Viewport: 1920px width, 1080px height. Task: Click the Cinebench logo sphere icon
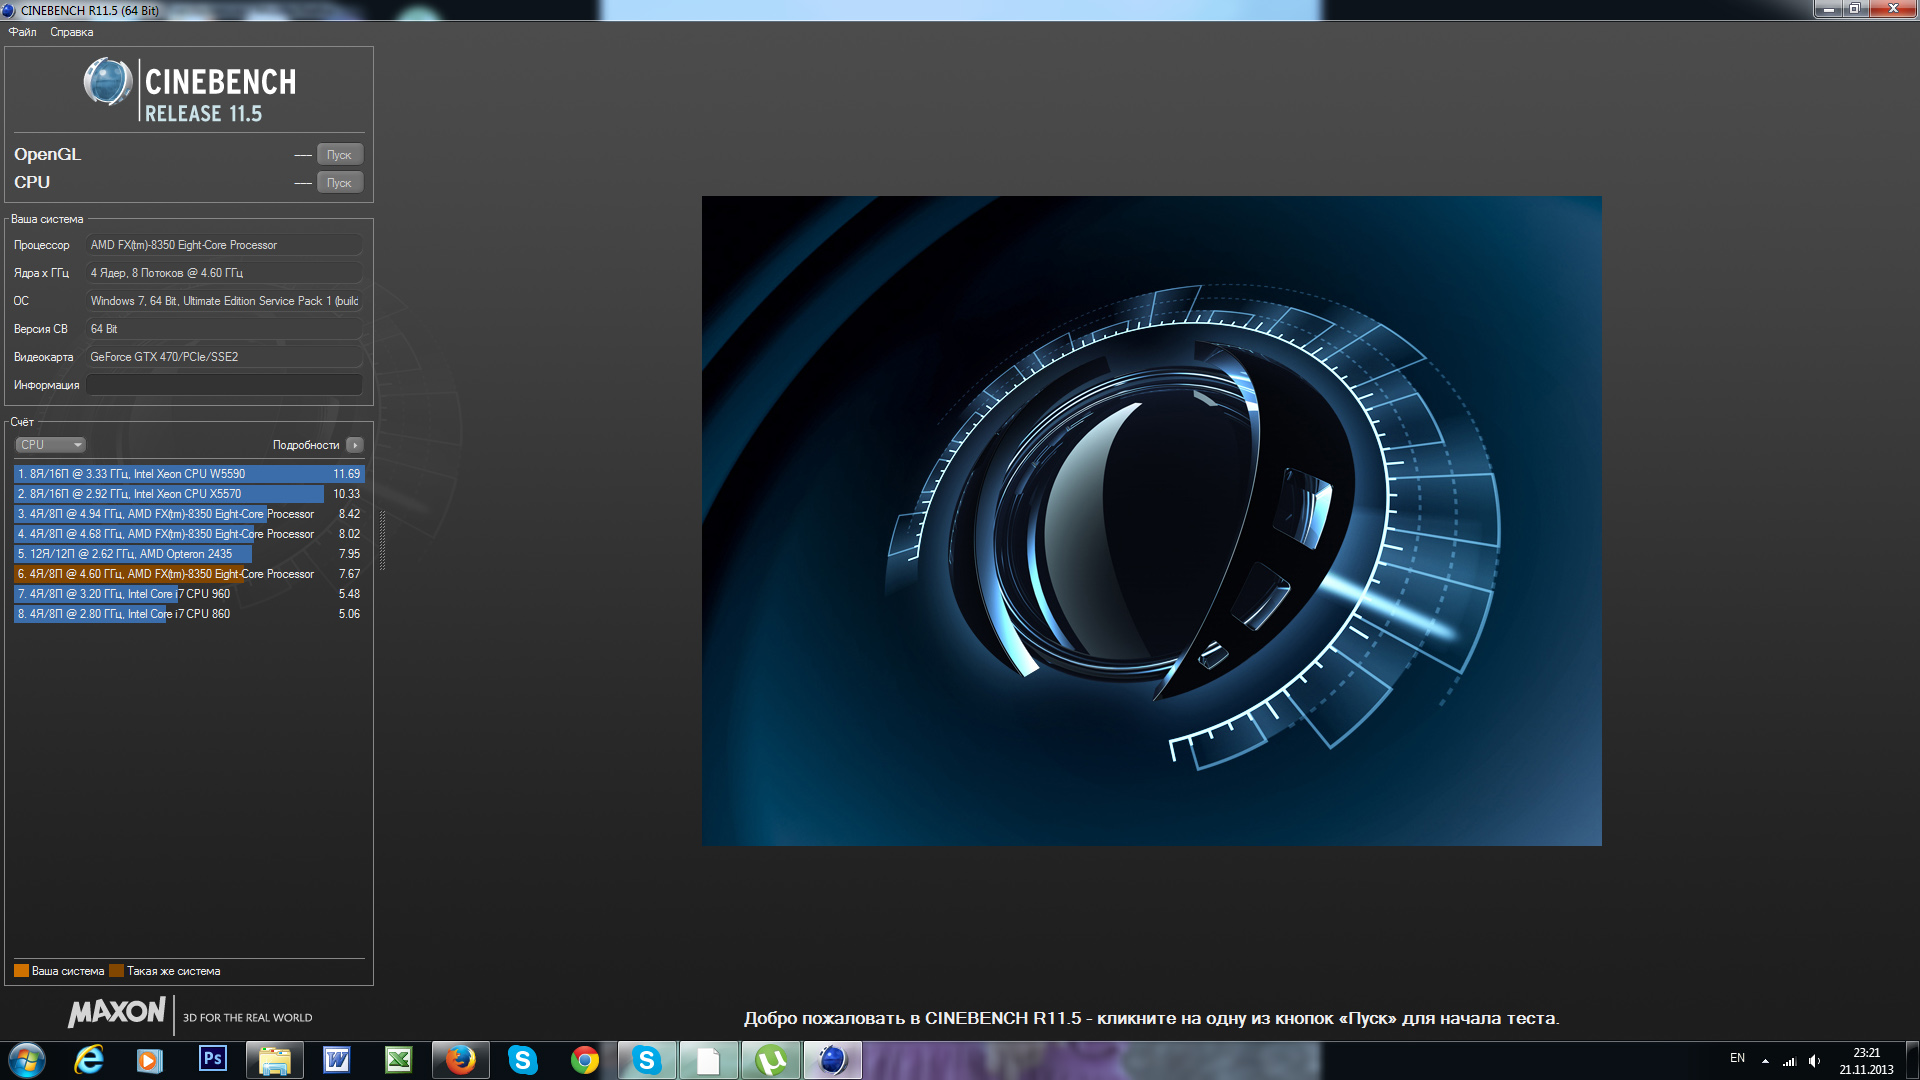click(107, 82)
